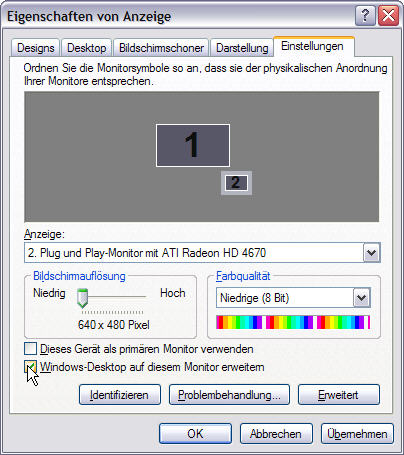Close the Eigenschaften von Anzeige dialog
This screenshot has width=404, height=455.
coord(388,15)
